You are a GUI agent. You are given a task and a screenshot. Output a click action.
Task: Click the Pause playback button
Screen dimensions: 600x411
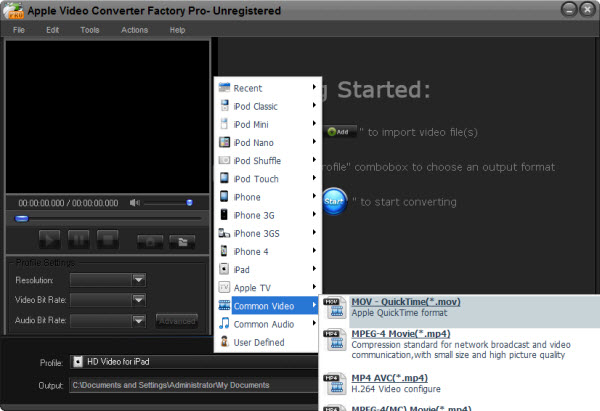coord(79,239)
